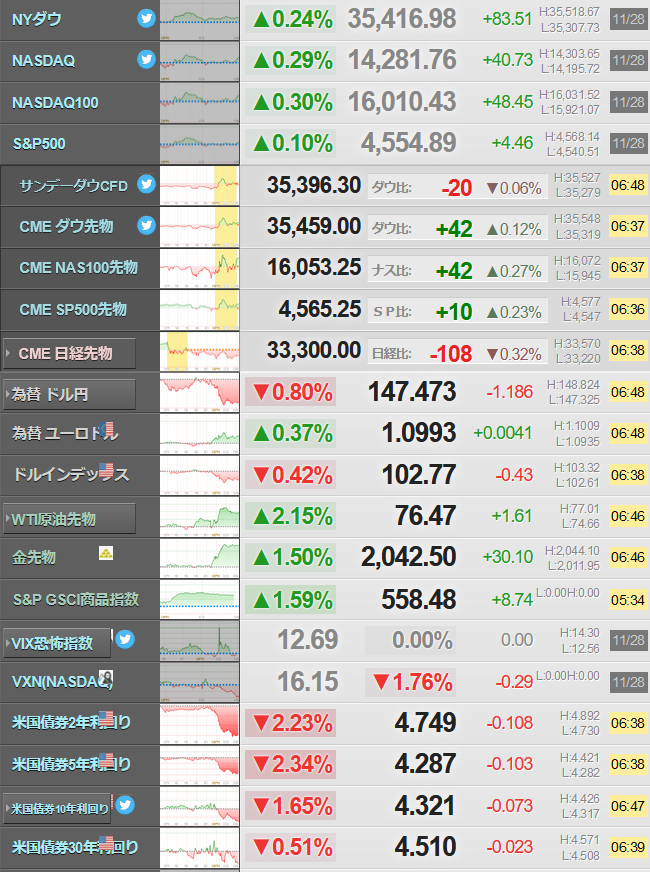Click the US flag icon on 為替 ユーロドル
This screenshot has width=650, height=872.
click(x=107, y=429)
